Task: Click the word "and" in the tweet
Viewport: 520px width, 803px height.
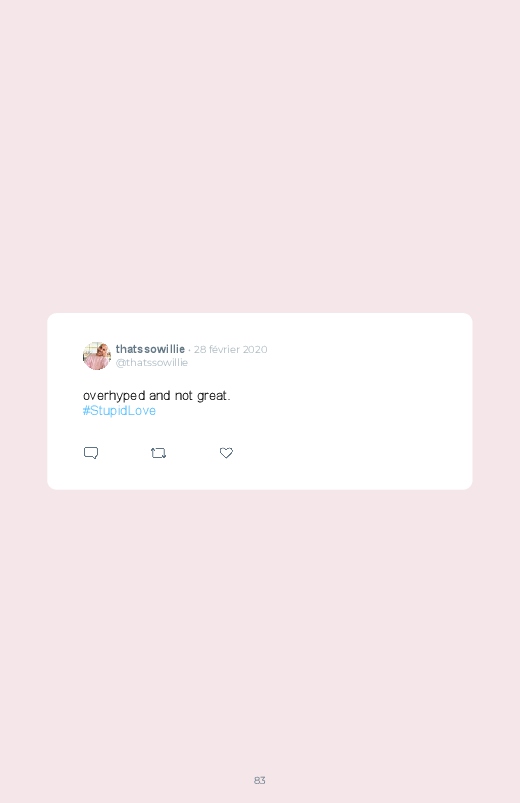Action: (159, 396)
